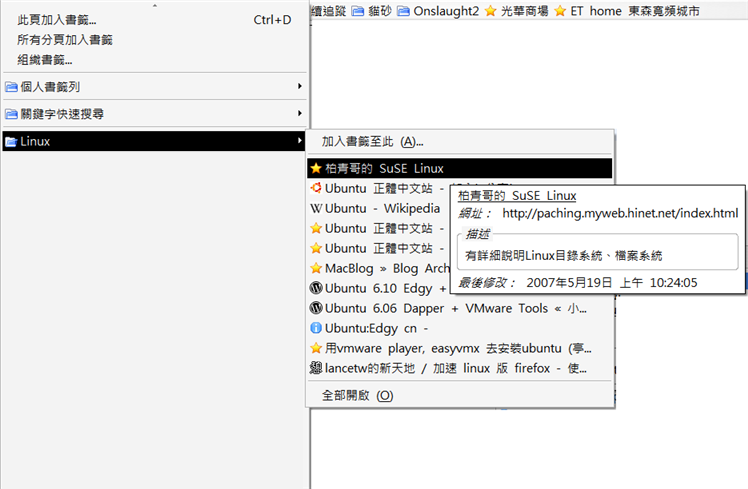The width and height of the screenshot is (748, 489).
Task: Open Ubuntu - Wikipedia bookmark
Action: [379, 208]
